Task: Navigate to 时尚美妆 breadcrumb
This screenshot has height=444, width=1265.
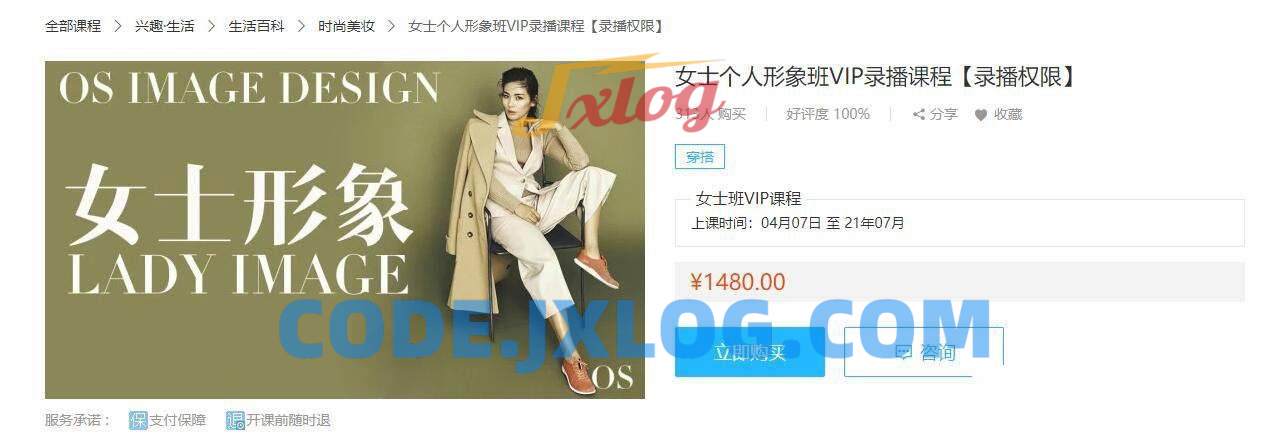Action: 346,26
